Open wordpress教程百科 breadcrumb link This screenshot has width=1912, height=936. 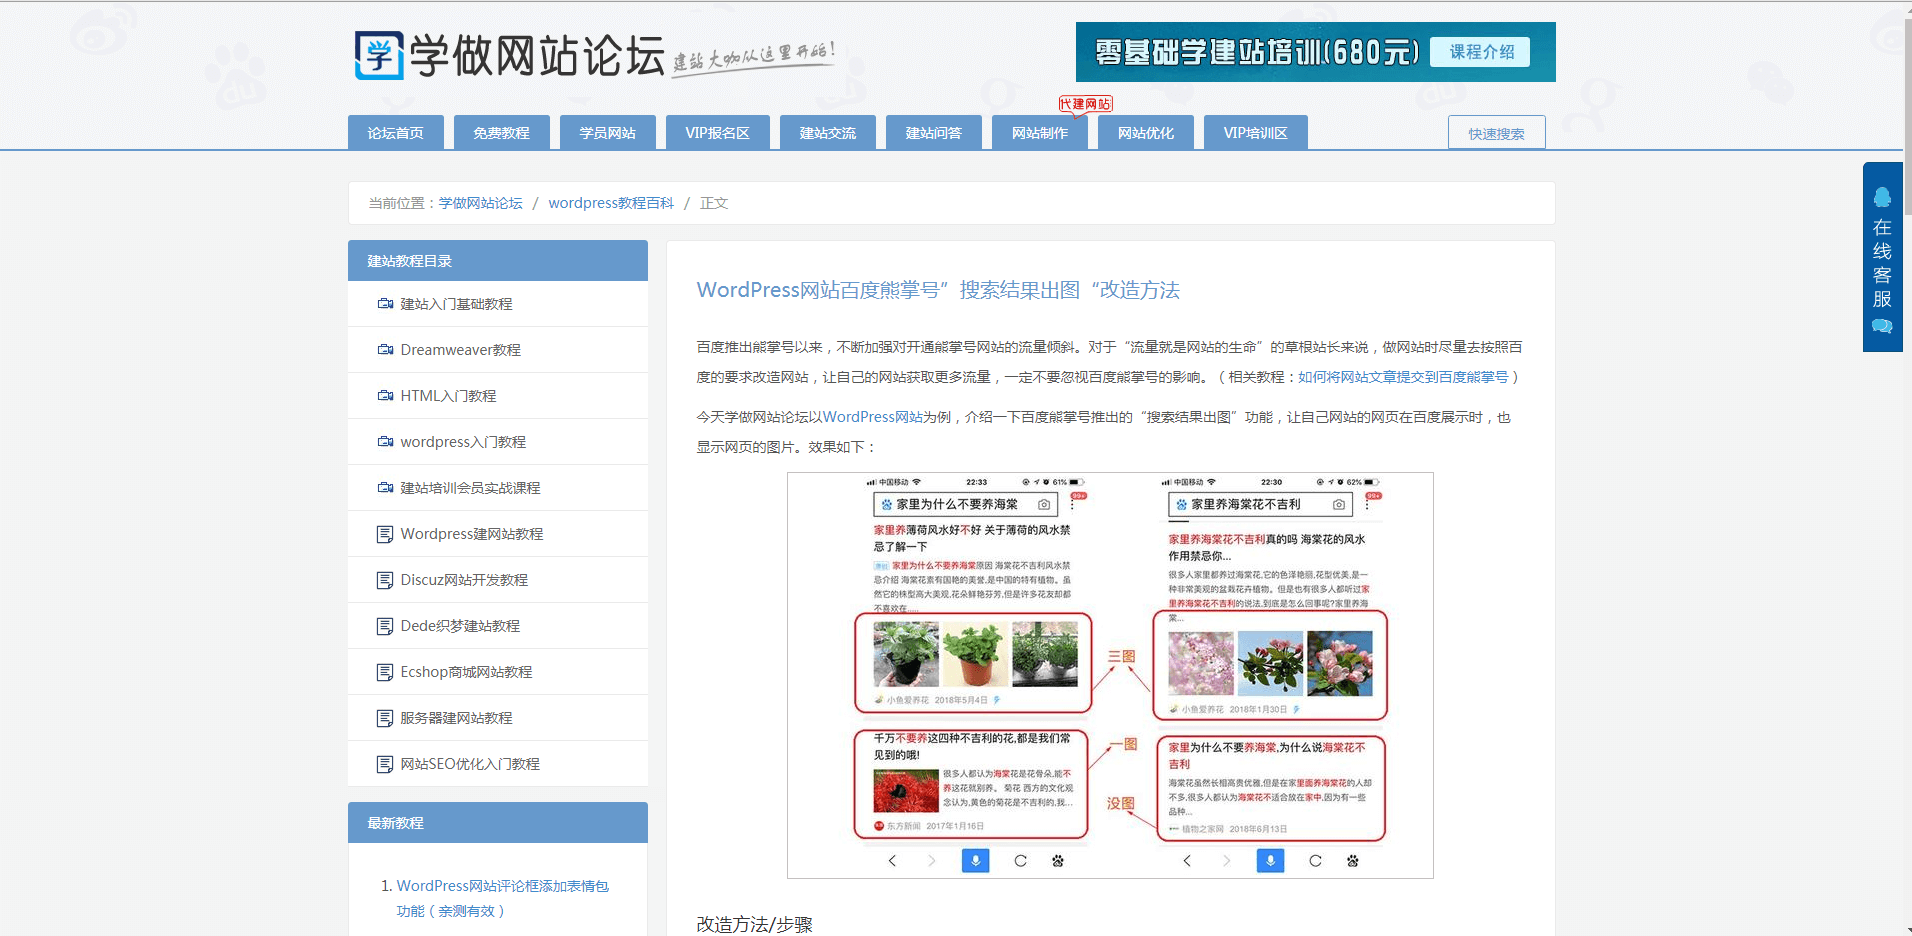click(610, 203)
